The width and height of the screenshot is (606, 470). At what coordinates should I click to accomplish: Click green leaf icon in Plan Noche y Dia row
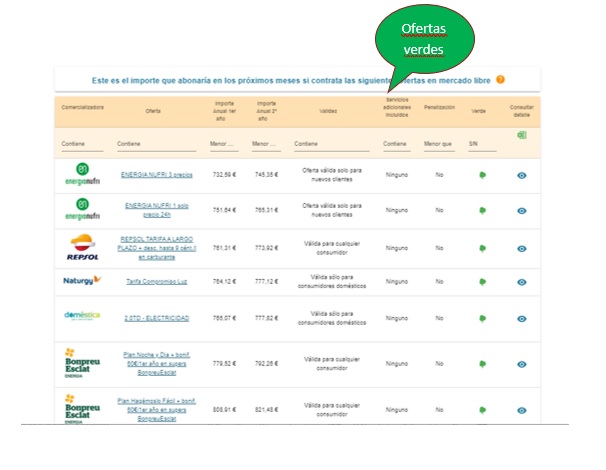click(482, 364)
